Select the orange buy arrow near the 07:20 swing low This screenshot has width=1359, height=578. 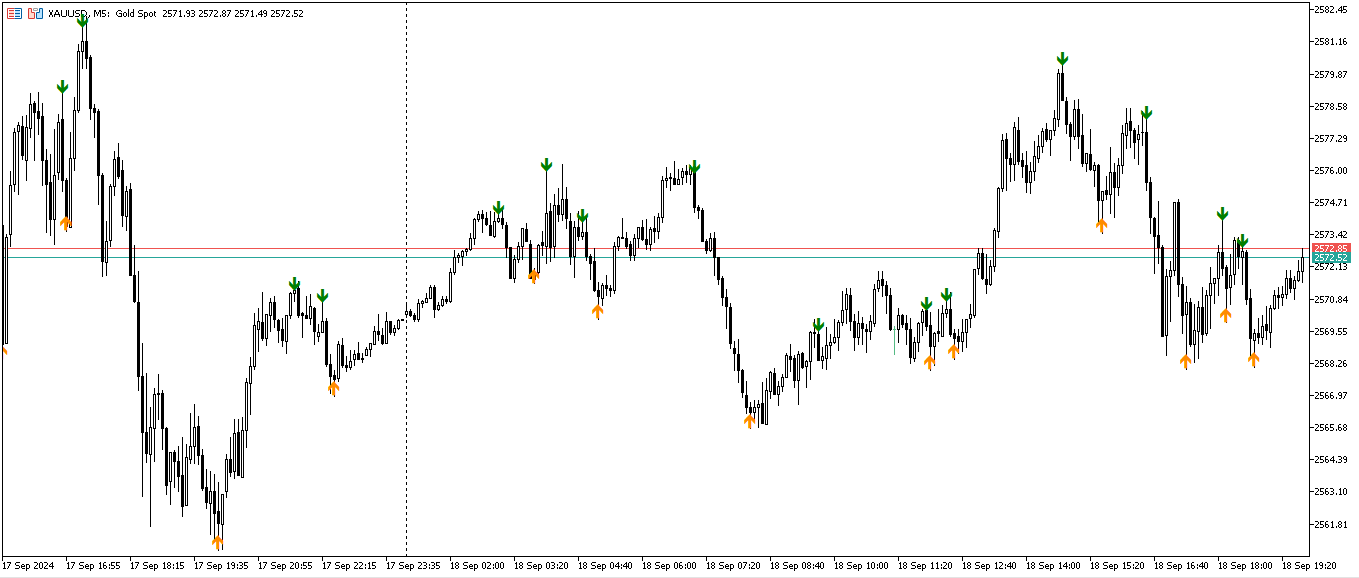click(748, 420)
